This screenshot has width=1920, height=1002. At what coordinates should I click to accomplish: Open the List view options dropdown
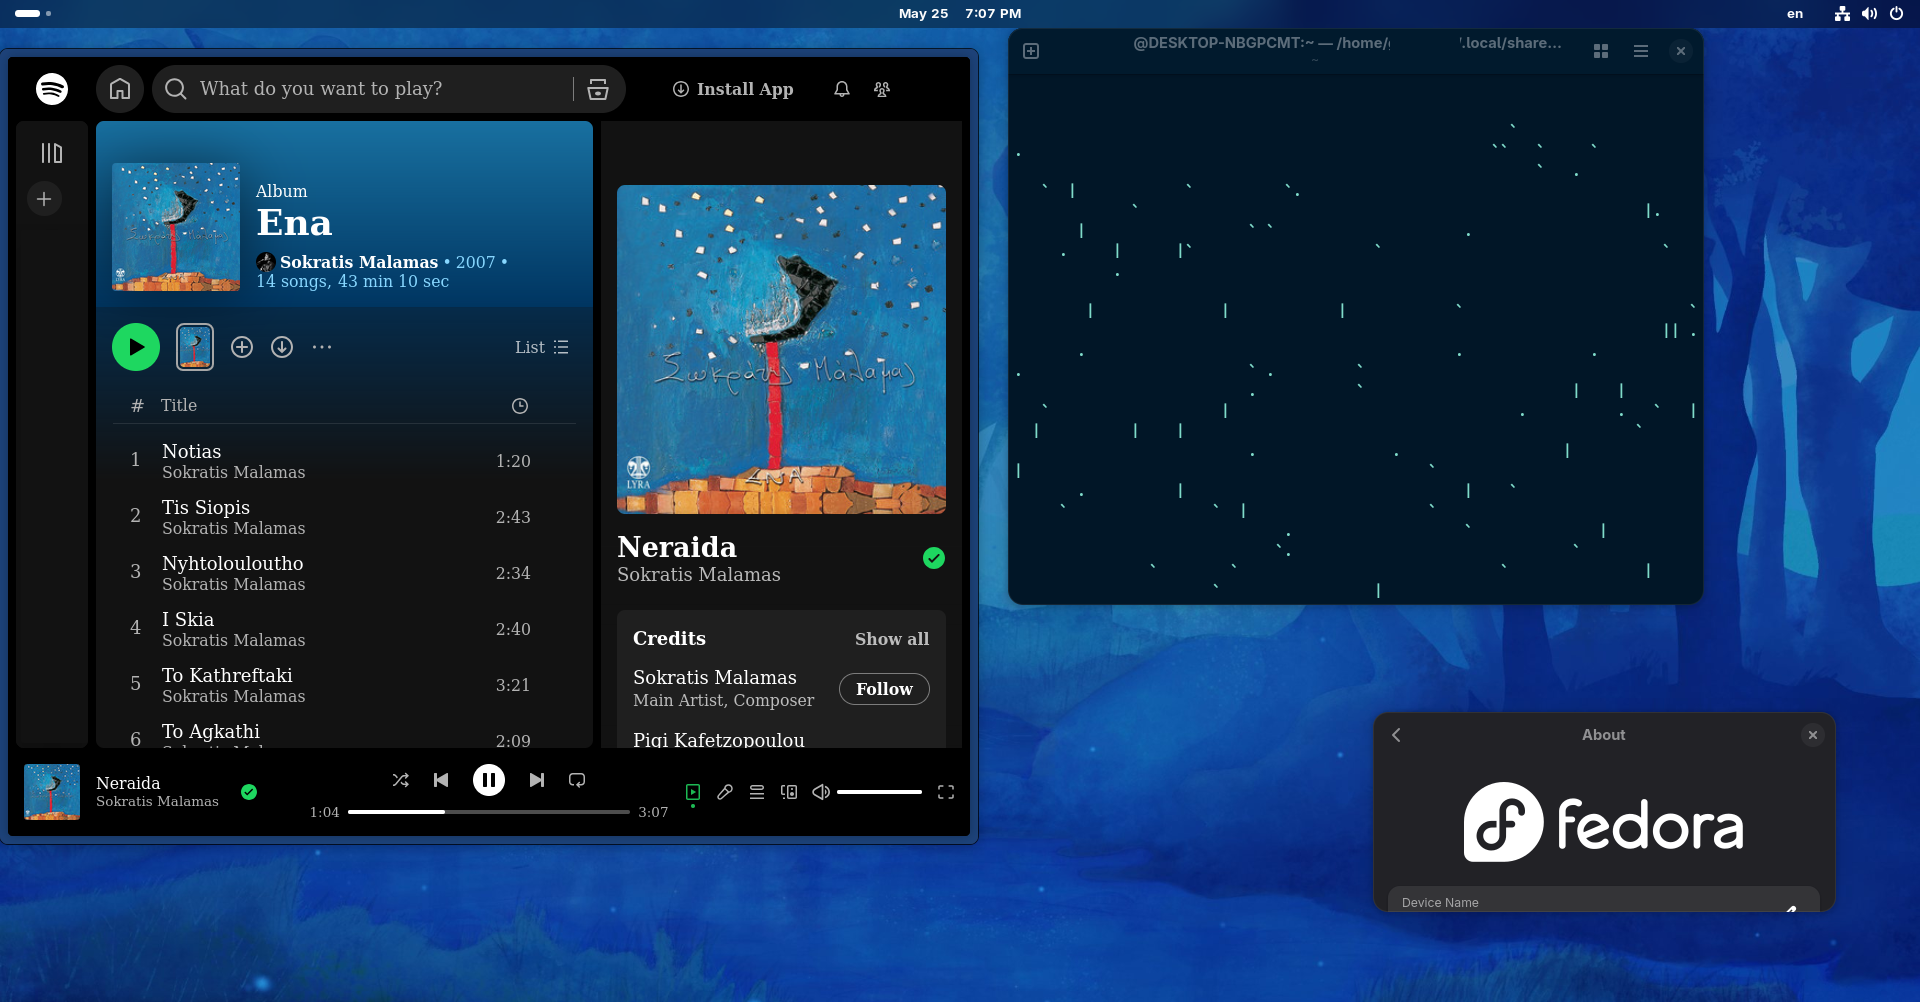541,347
